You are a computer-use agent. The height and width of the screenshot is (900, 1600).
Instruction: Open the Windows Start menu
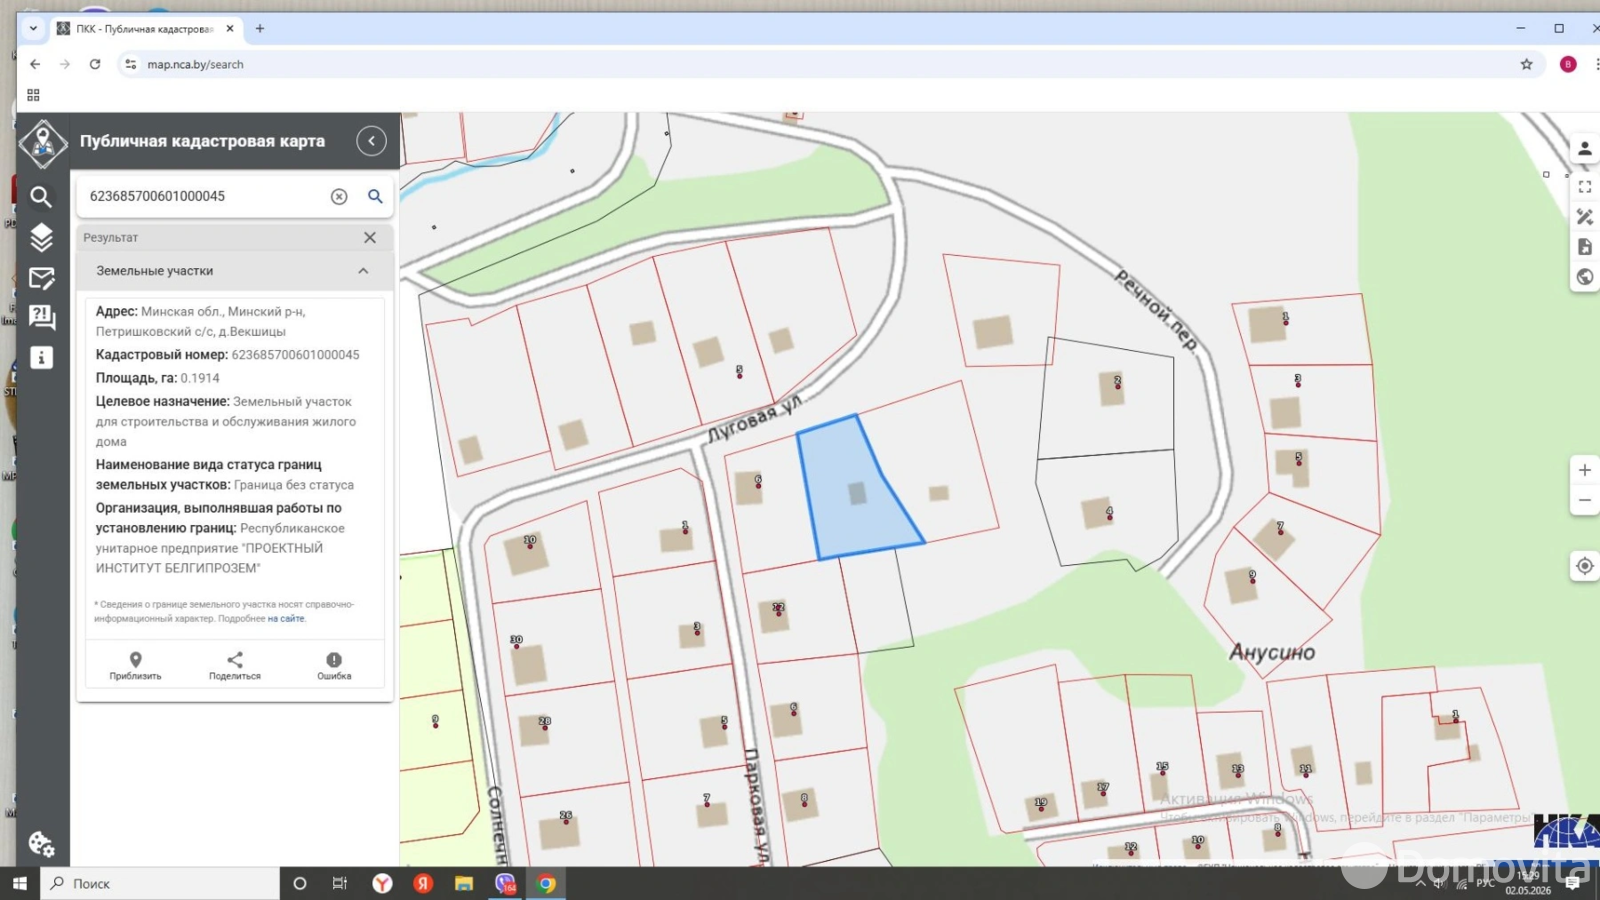pos(19,883)
